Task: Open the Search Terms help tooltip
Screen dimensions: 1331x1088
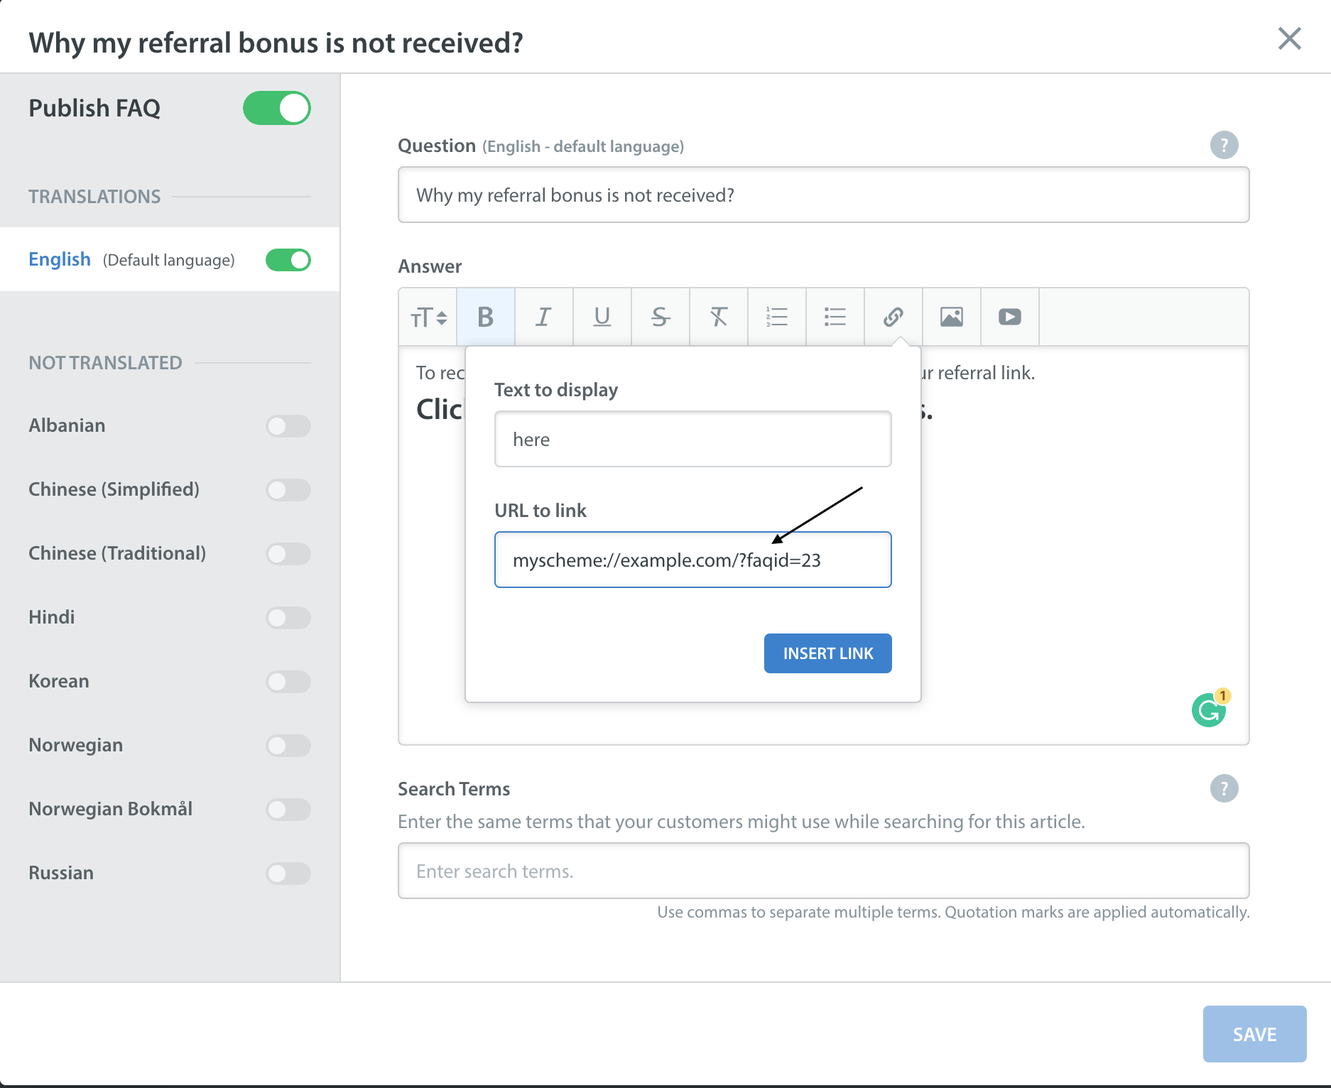Action: tap(1224, 788)
